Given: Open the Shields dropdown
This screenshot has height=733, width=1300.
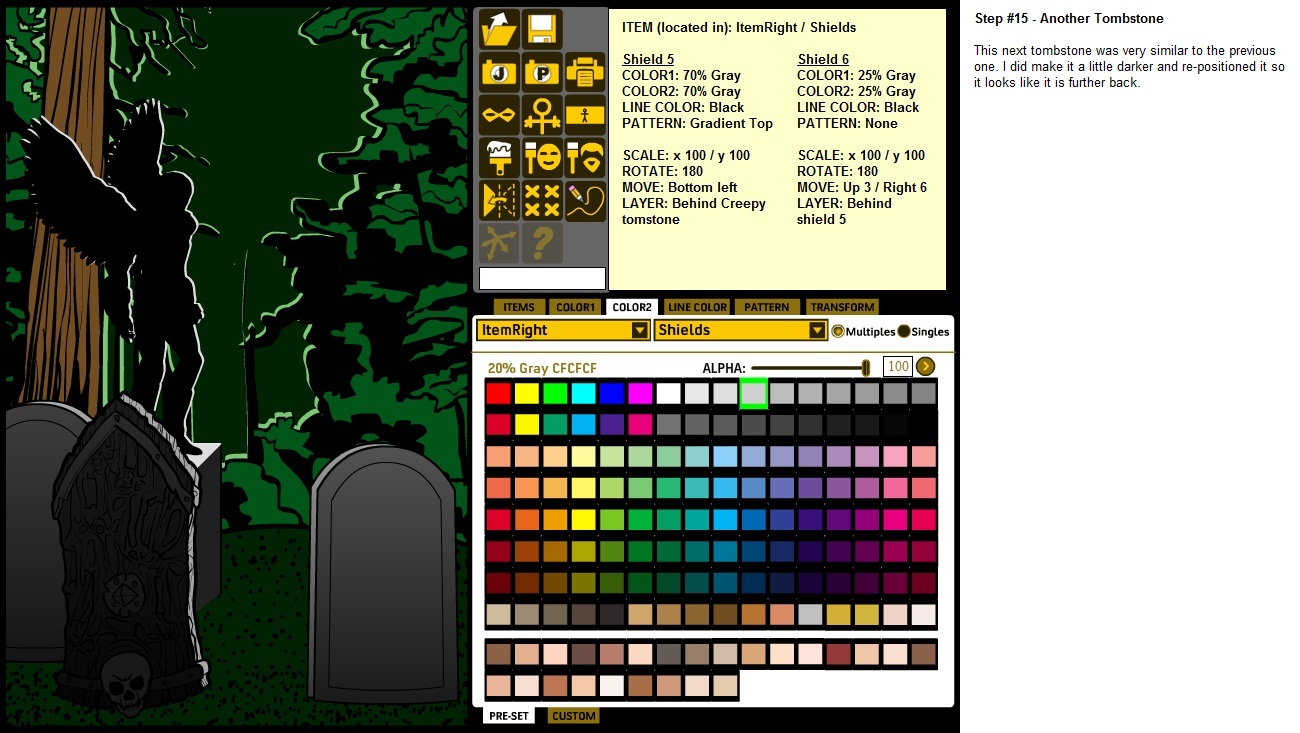Looking at the screenshot, I should 741,330.
